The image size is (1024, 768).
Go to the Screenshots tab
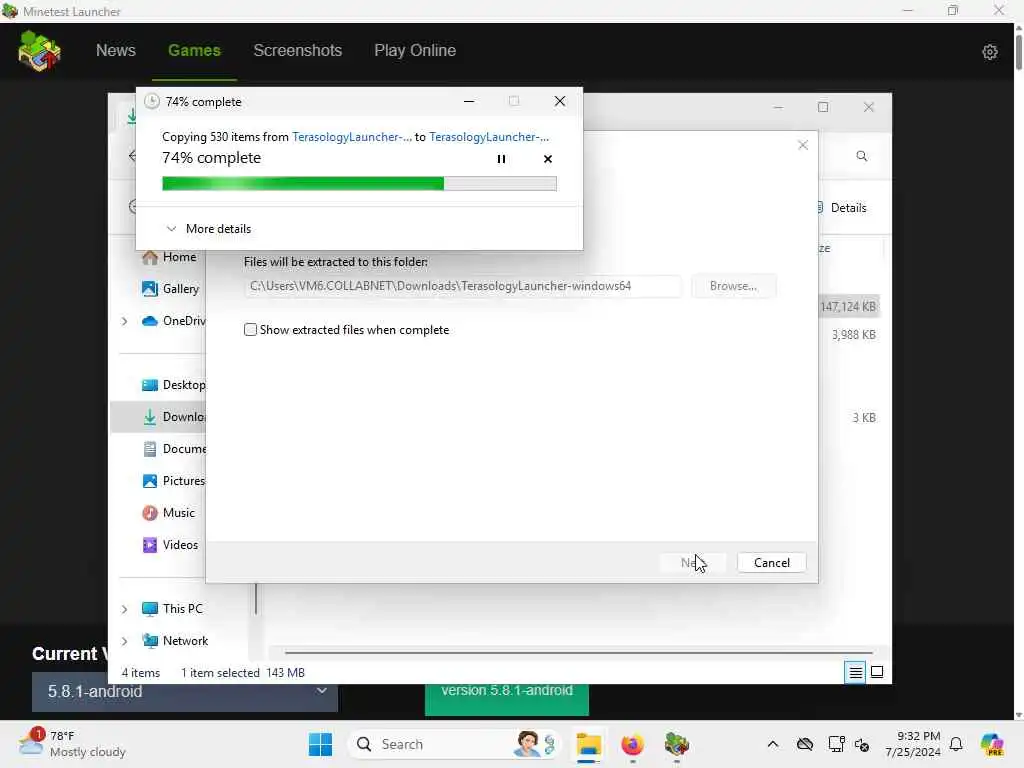(297, 50)
